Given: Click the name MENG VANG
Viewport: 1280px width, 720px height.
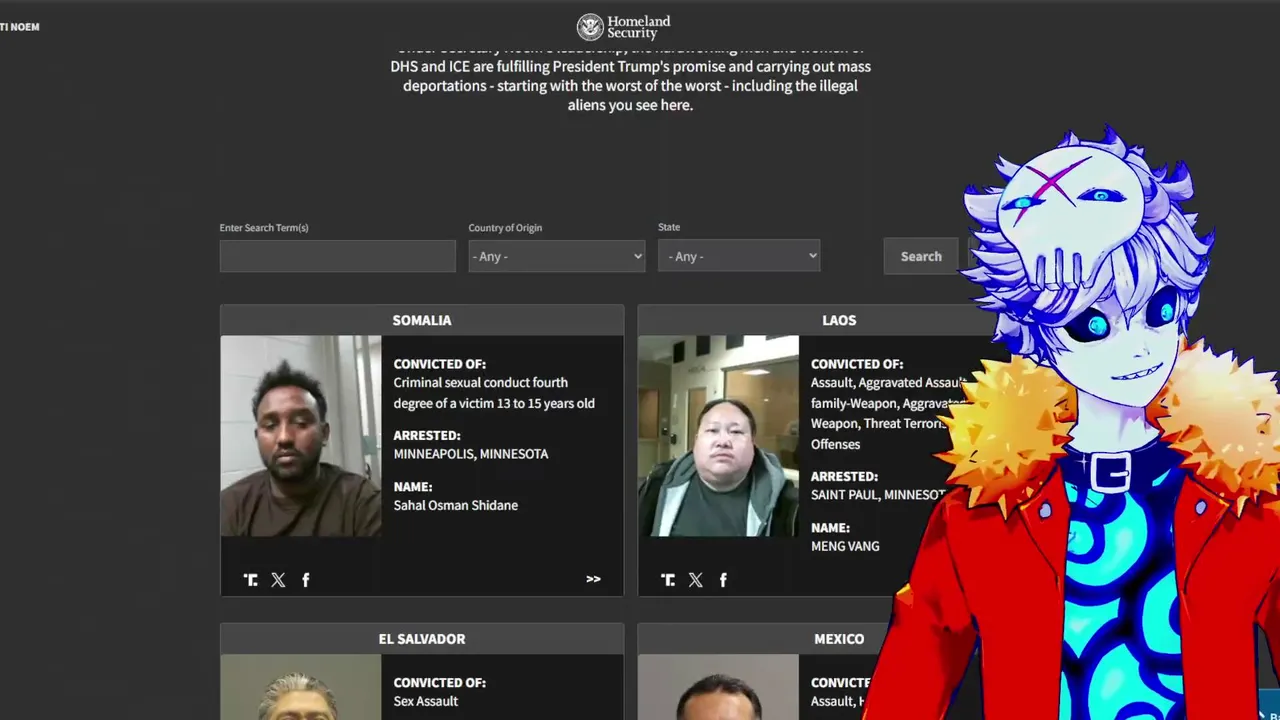Looking at the screenshot, I should coord(845,546).
